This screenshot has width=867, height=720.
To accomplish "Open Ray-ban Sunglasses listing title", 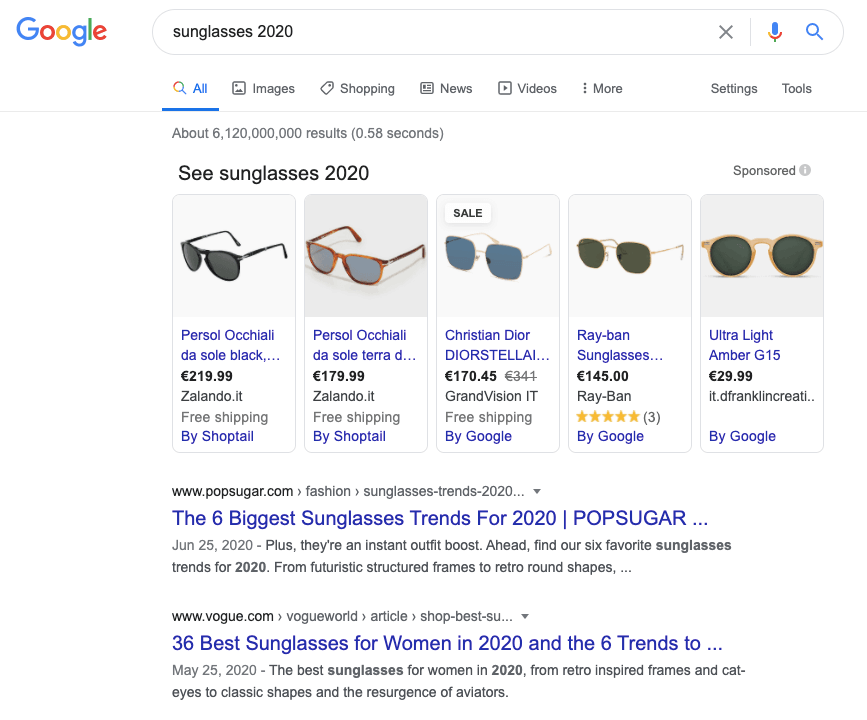I will tap(619, 345).
